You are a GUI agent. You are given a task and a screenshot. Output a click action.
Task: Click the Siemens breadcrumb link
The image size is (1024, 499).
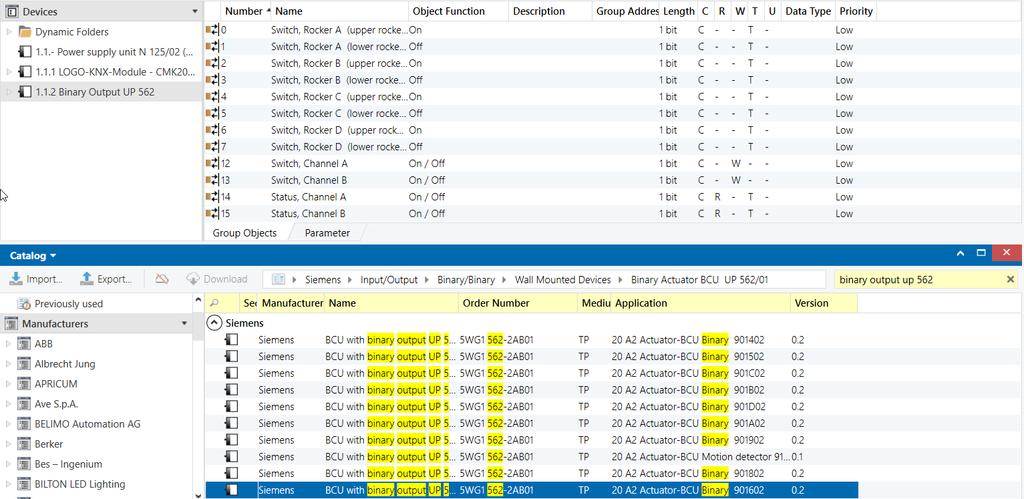[323, 280]
